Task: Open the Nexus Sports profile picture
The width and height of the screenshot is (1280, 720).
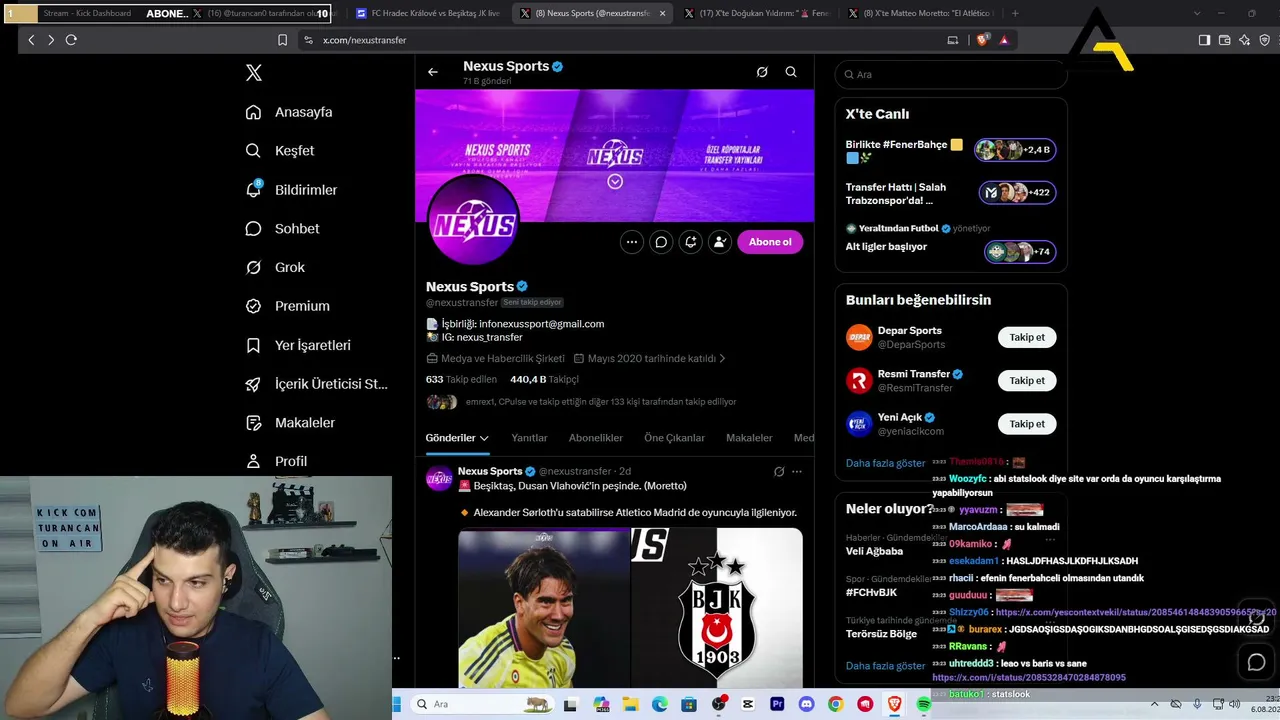Action: [473, 222]
